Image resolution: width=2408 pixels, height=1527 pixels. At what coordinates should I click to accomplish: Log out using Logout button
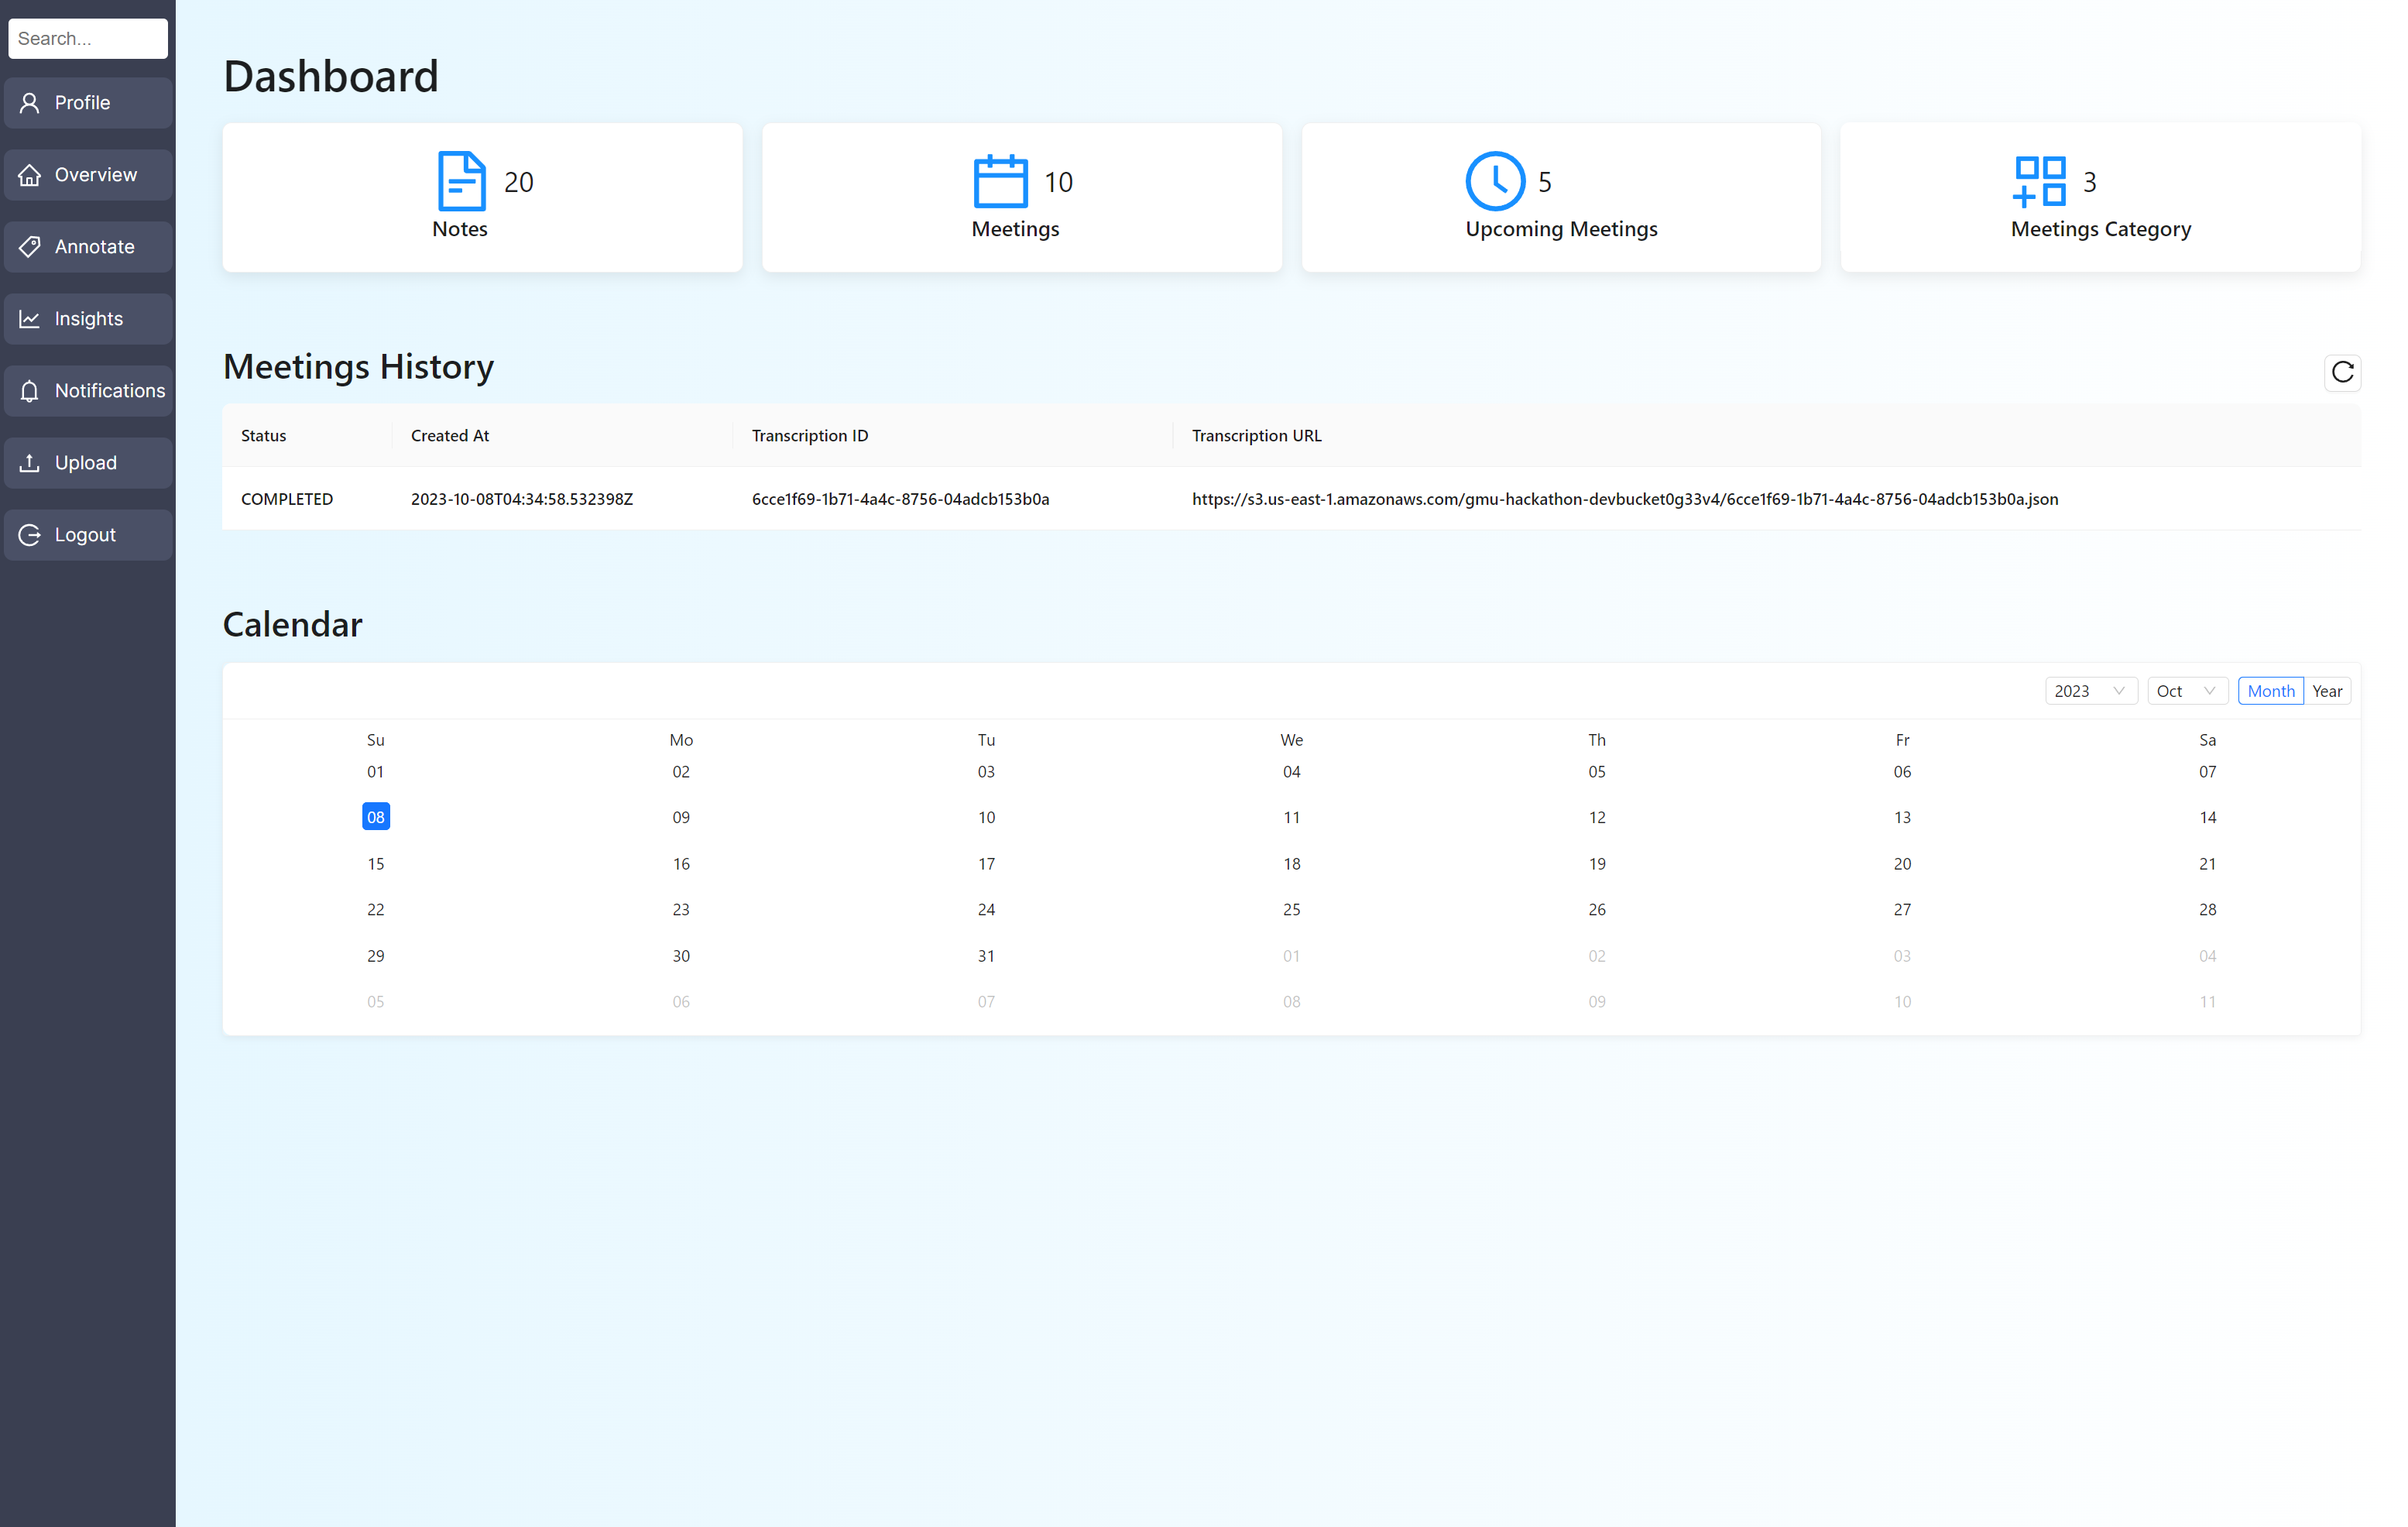[88, 535]
